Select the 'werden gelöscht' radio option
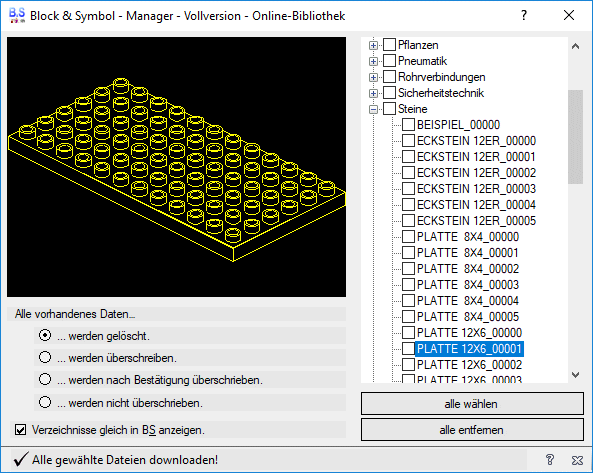The width and height of the screenshot is (593, 473). pos(45,335)
